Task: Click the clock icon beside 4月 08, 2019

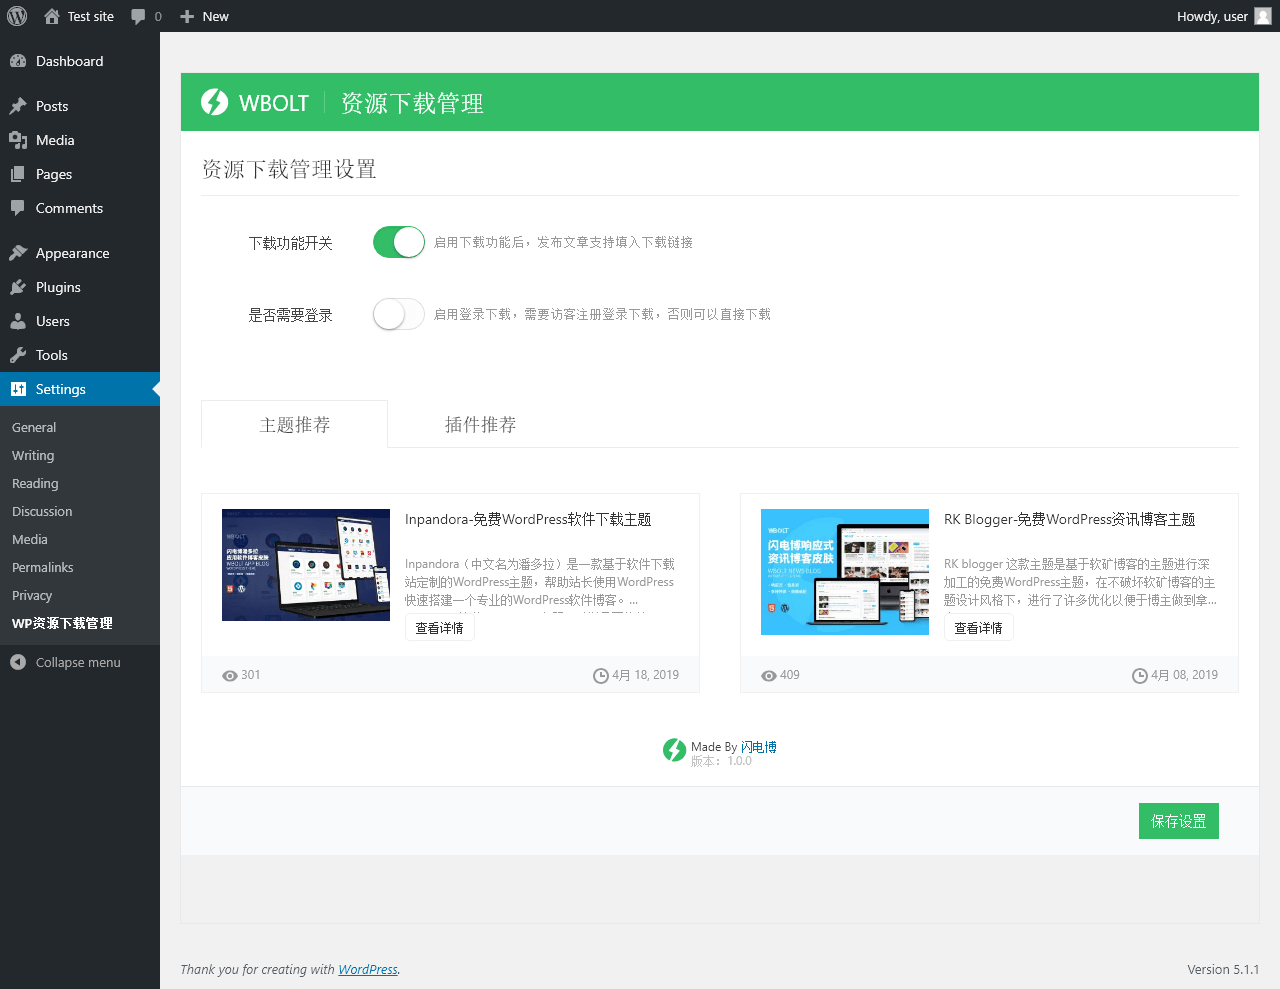Action: pos(1140,676)
